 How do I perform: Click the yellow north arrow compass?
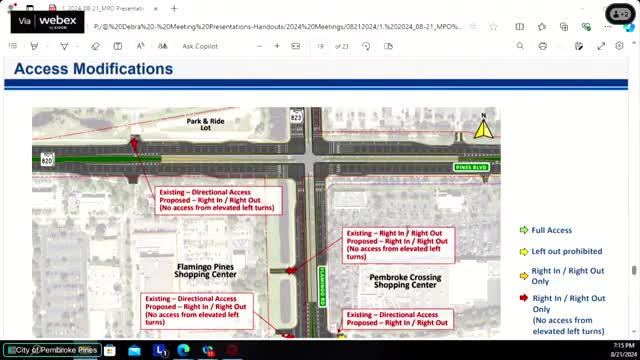pos(484,126)
